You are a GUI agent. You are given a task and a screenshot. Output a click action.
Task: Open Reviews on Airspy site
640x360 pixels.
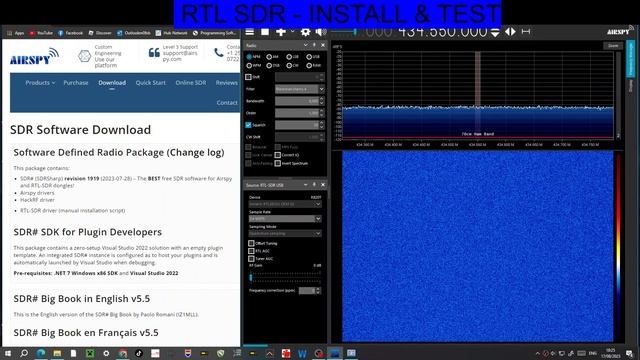click(x=227, y=82)
